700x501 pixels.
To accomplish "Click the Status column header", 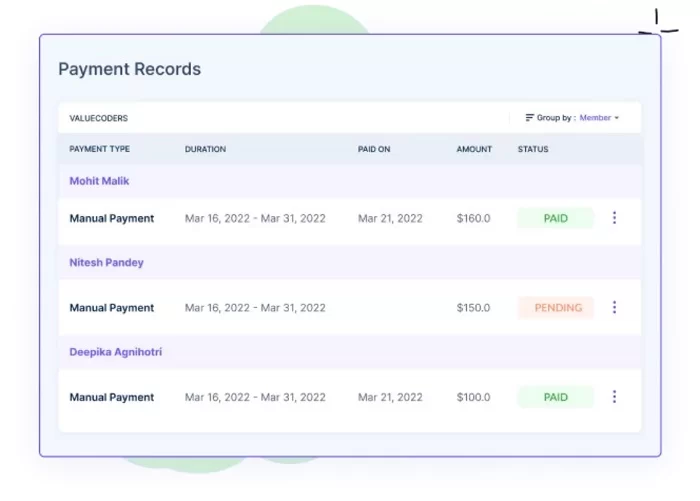I will [x=532, y=149].
